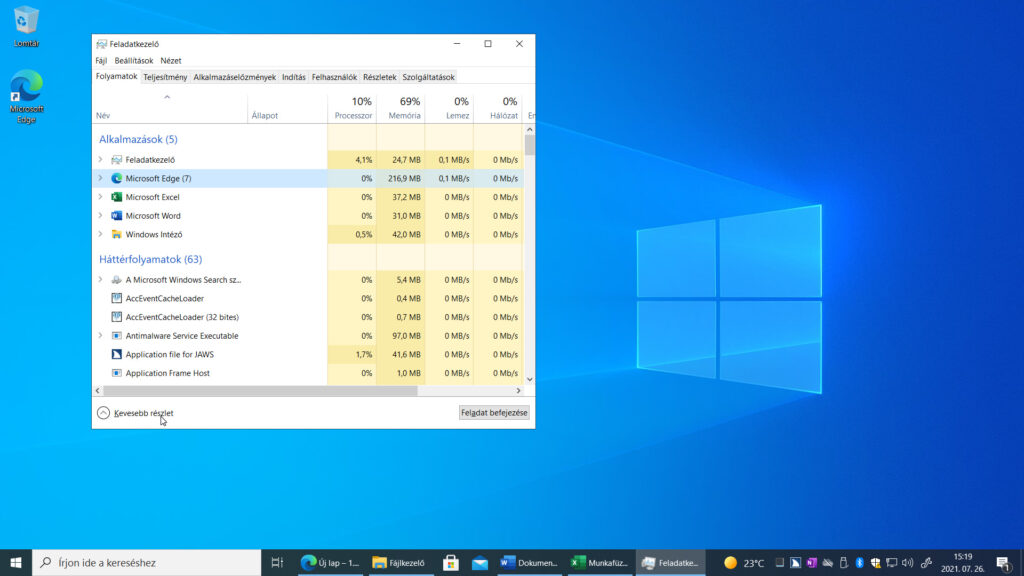Open the Beállítások menu

133,61
